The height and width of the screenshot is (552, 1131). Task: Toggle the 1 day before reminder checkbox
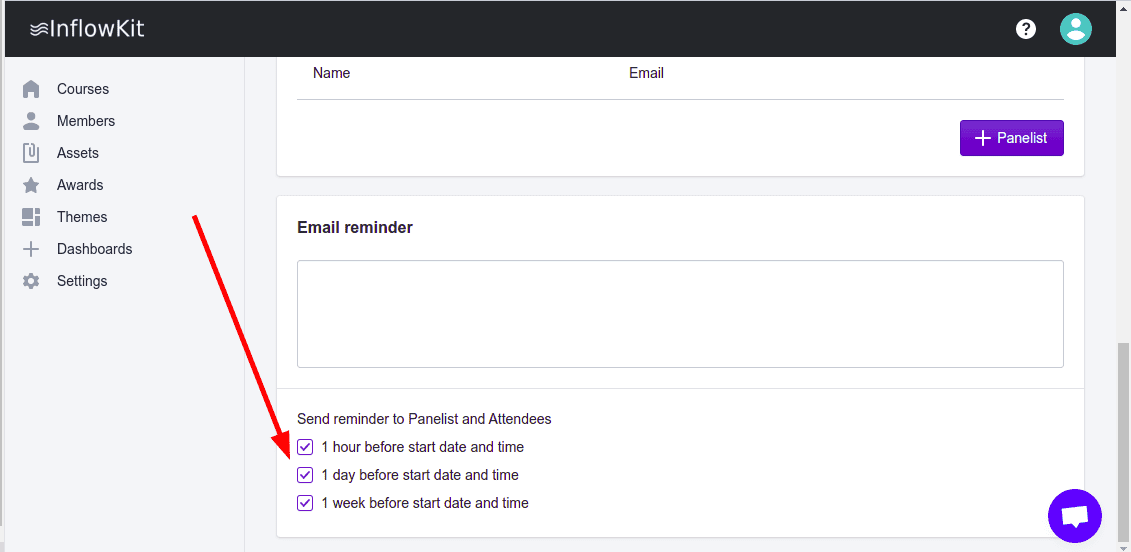tap(305, 475)
